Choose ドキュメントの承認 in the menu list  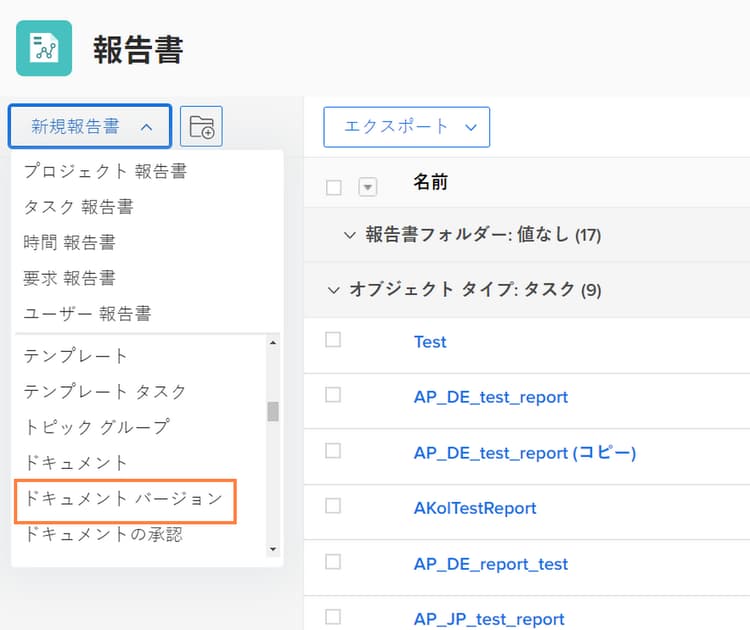coord(103,534)
